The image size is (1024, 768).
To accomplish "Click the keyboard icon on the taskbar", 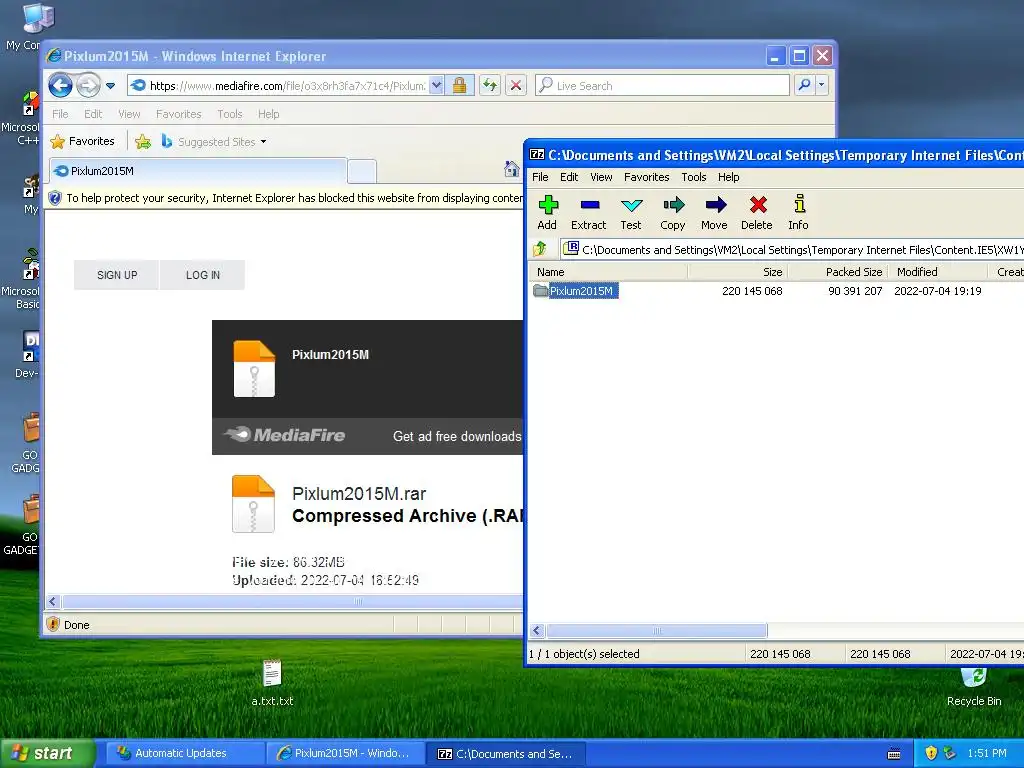I will click(x=894, y=754).
